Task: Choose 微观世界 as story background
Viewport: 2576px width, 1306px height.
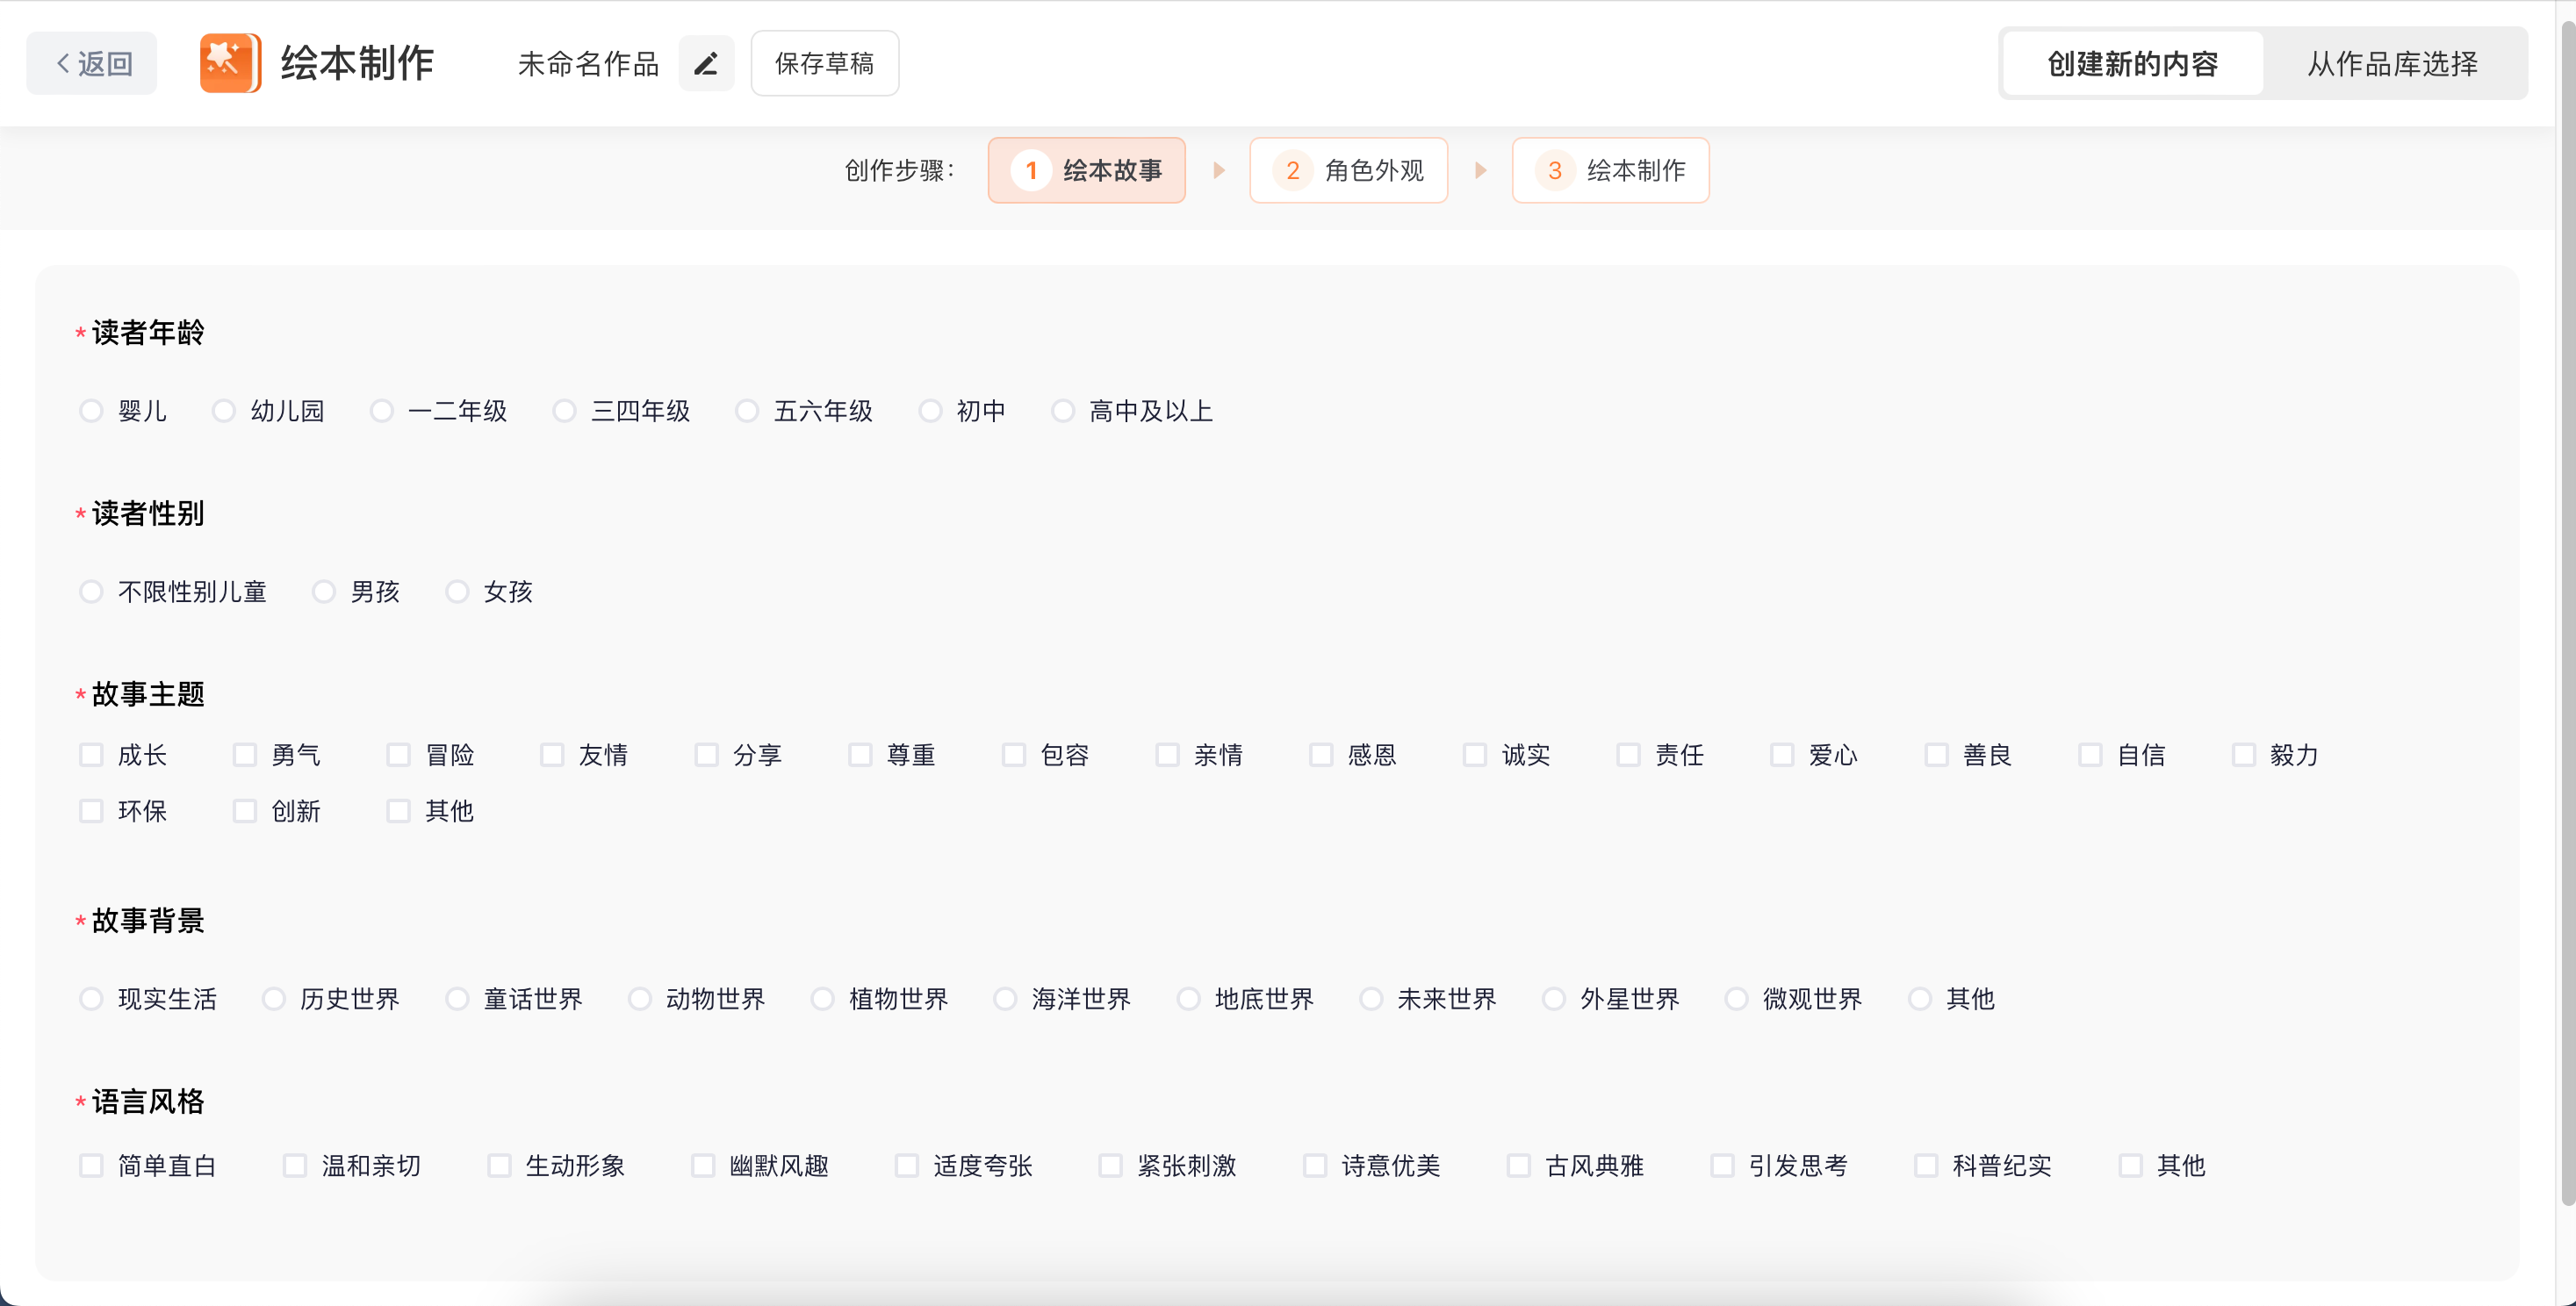Action: 1737,999
